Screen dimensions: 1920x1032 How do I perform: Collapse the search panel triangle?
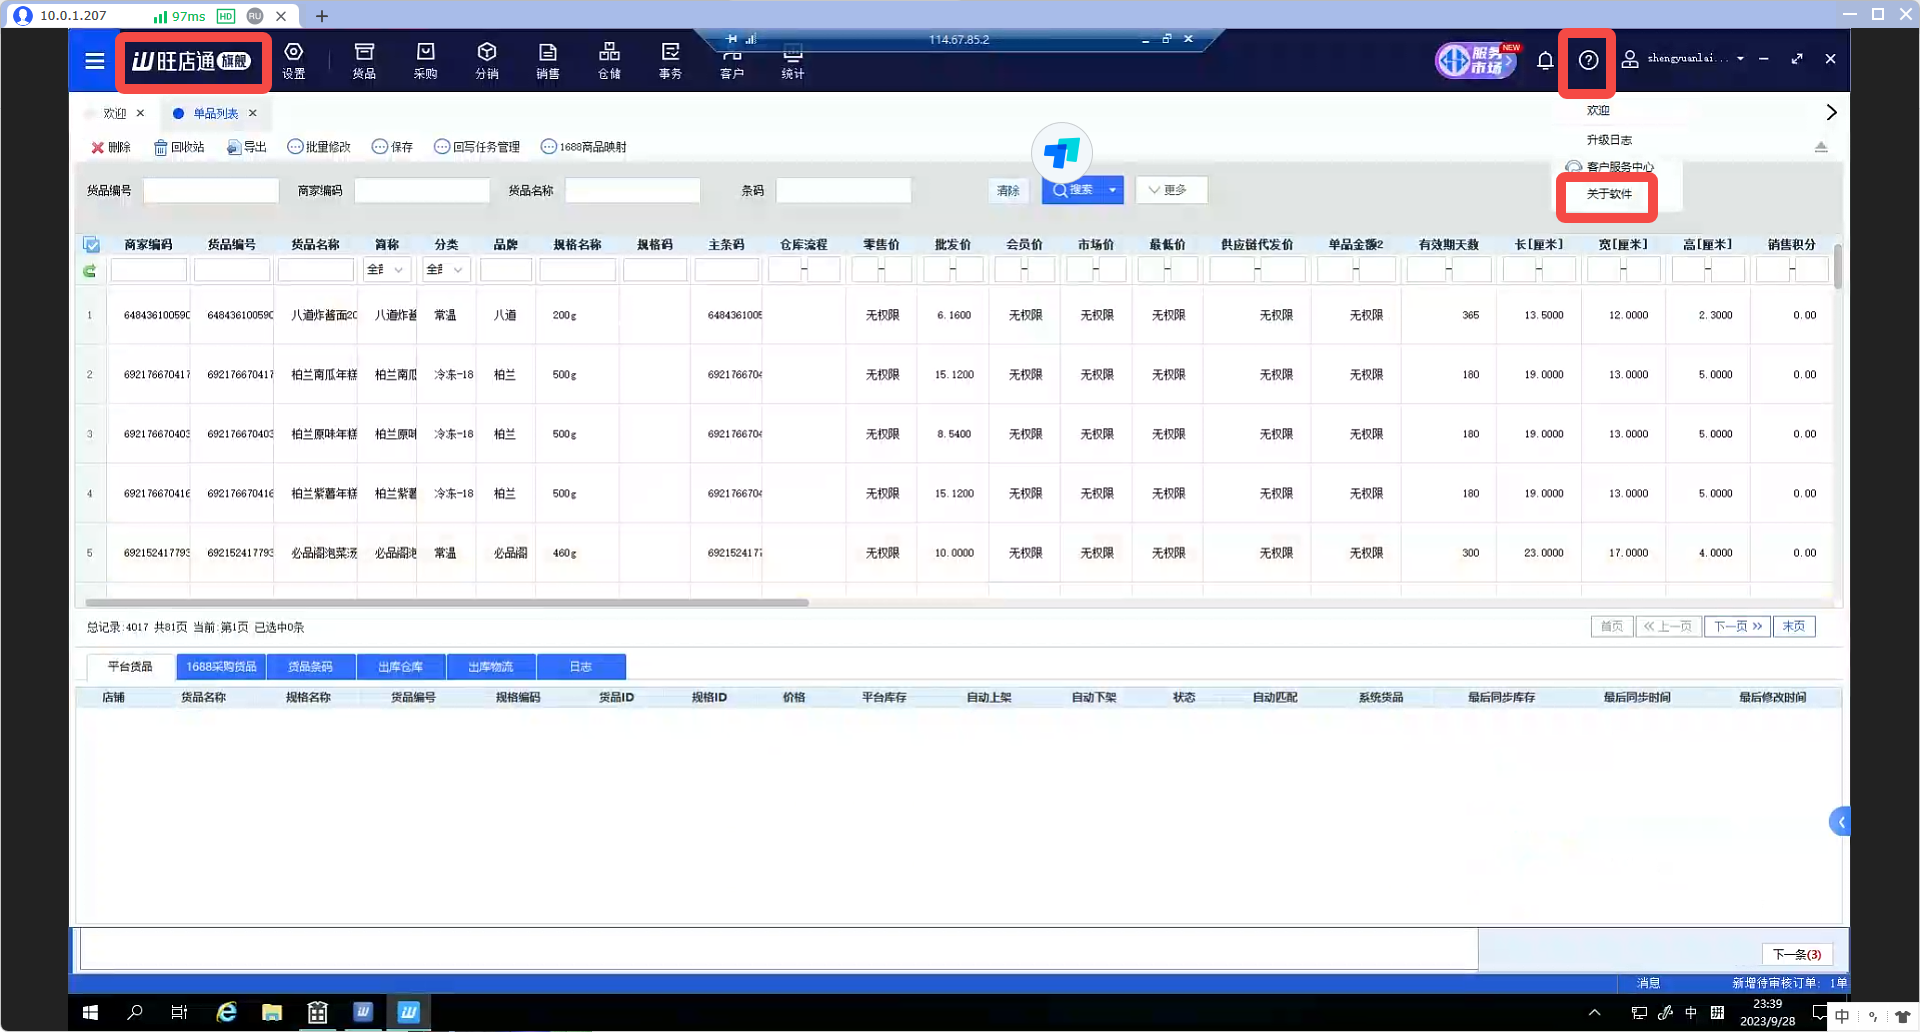(x=1821, y=147)
